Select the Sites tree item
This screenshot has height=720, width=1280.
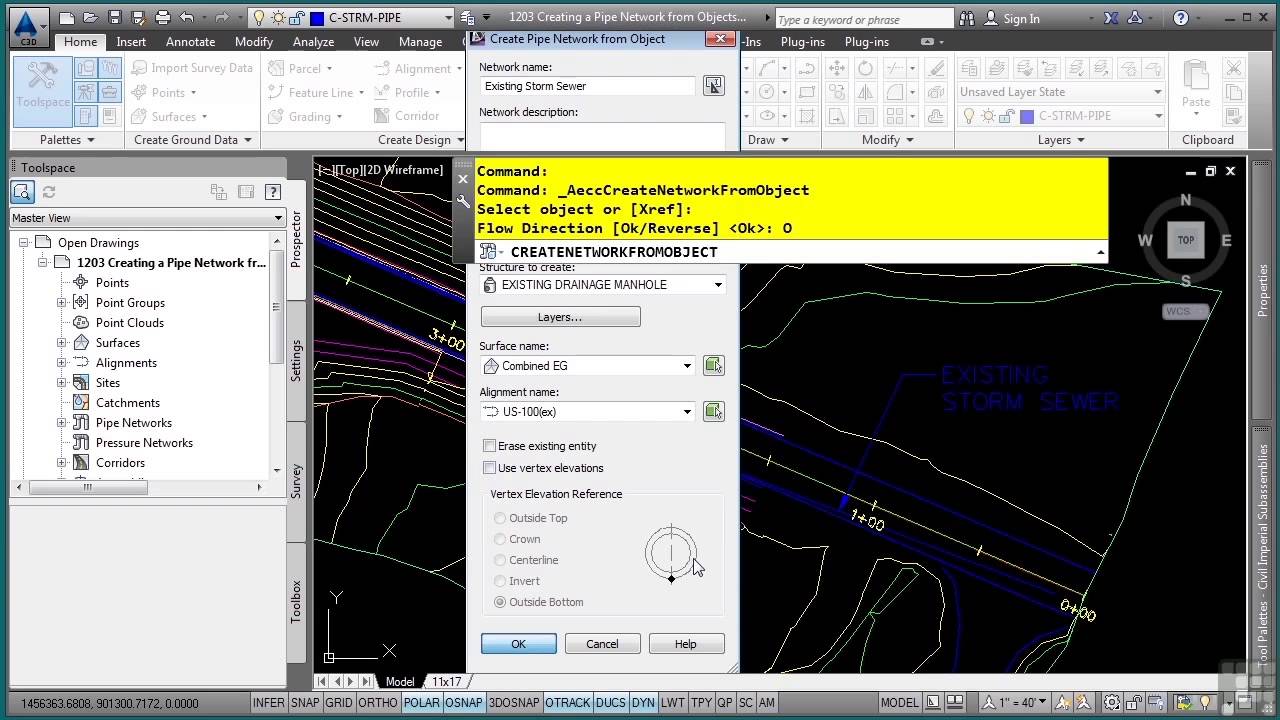coord(108,383)
